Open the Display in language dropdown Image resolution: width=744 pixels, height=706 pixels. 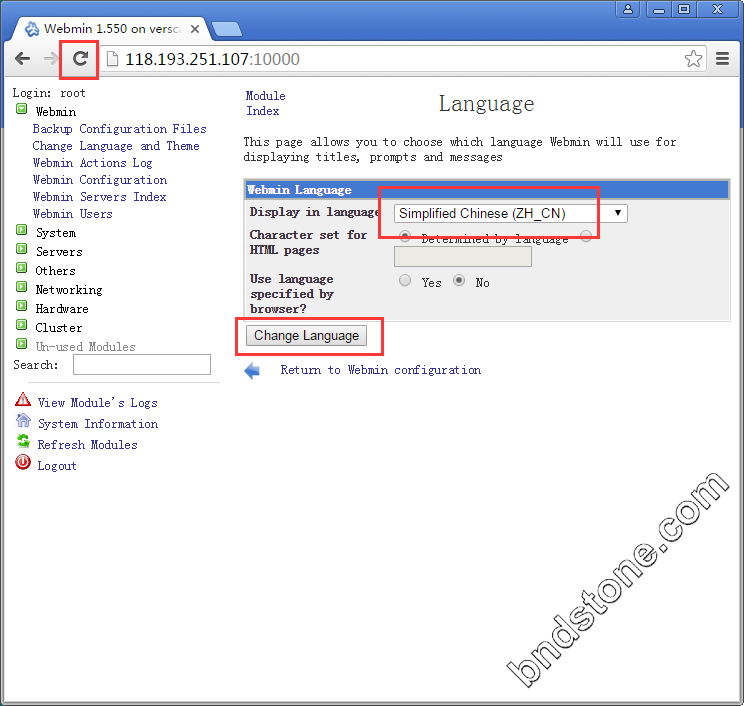pyautogui.click(x=511, y=214)
